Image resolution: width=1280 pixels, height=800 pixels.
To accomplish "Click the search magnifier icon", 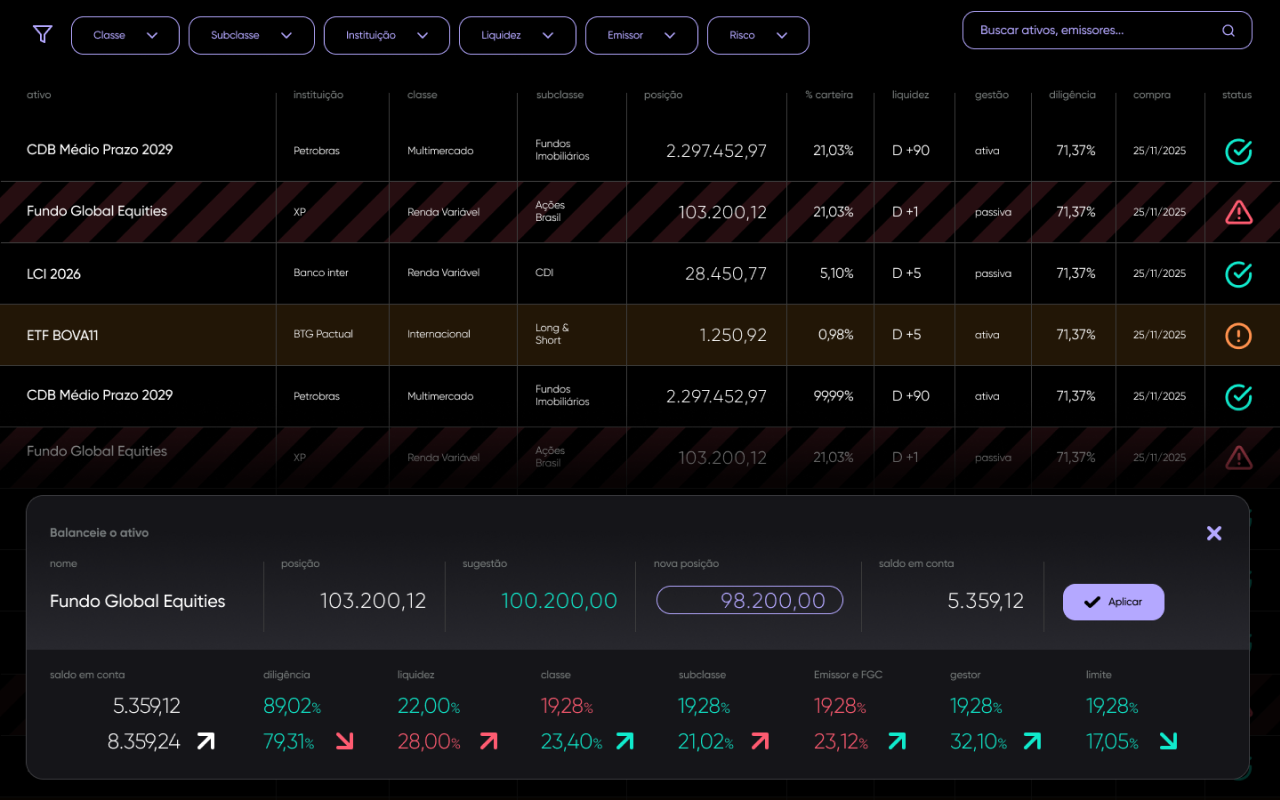I will pyautogui.click(x=1228, y=31).
